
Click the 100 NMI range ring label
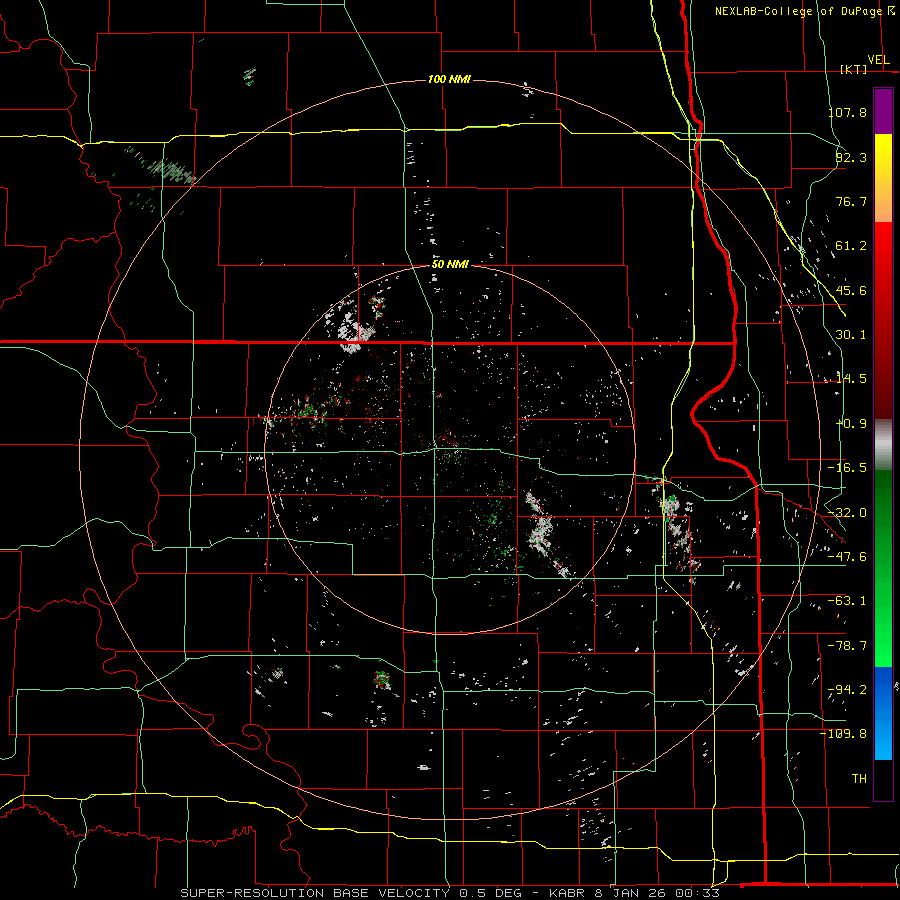tap(449, 79)
